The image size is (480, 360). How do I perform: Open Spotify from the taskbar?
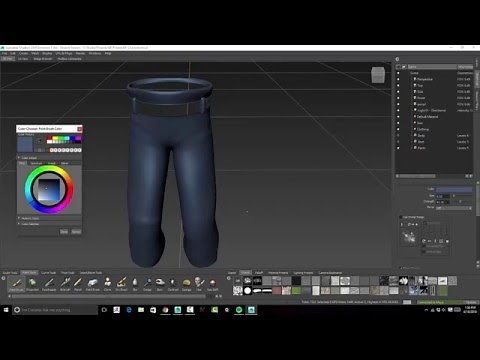[x=239, y=310]
